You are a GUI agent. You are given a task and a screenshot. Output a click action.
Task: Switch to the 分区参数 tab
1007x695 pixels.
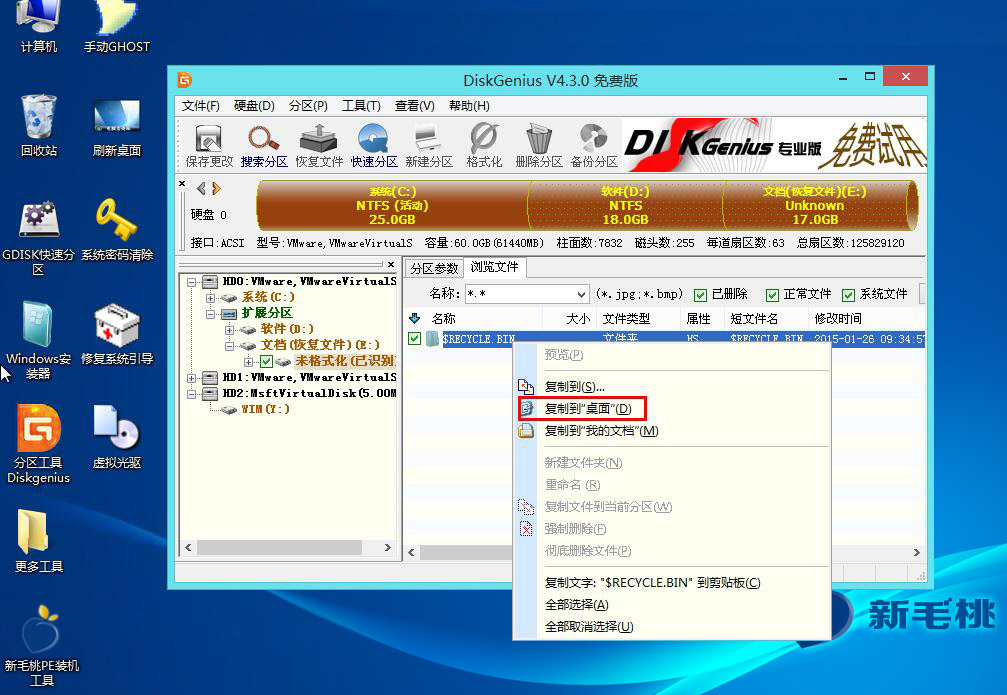[434, 268]
